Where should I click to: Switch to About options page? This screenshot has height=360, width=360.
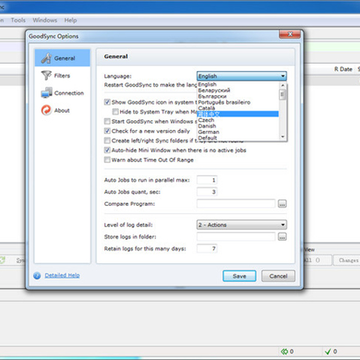pyautogui.click(x=62, y=110)
